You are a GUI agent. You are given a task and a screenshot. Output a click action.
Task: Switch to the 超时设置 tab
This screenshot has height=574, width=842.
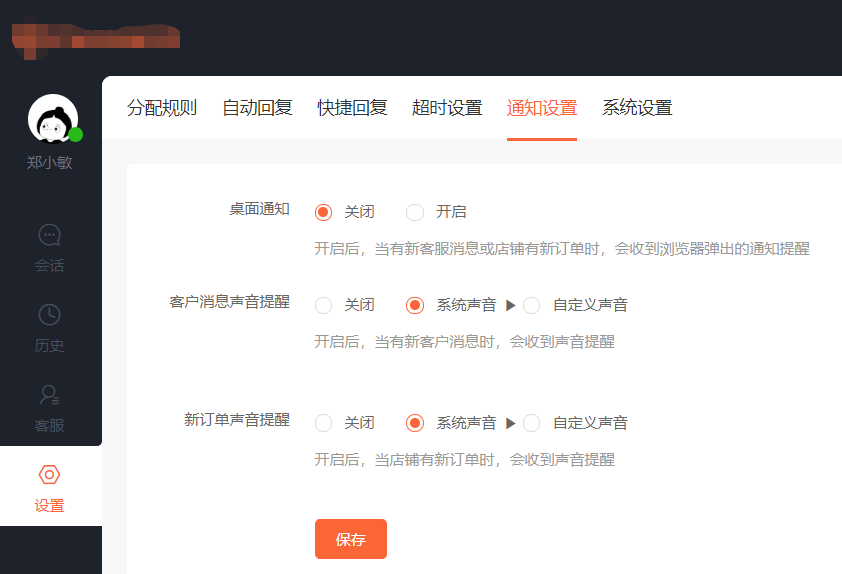(x=447, y=108)
